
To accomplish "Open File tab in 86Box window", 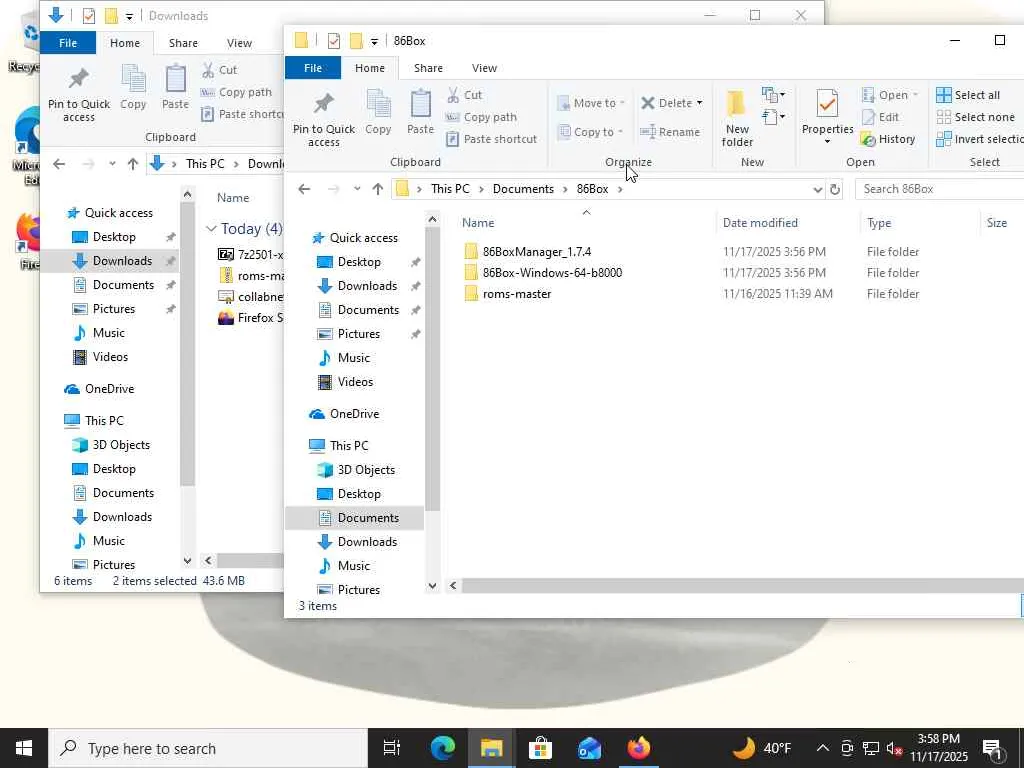I will (313, 68).
